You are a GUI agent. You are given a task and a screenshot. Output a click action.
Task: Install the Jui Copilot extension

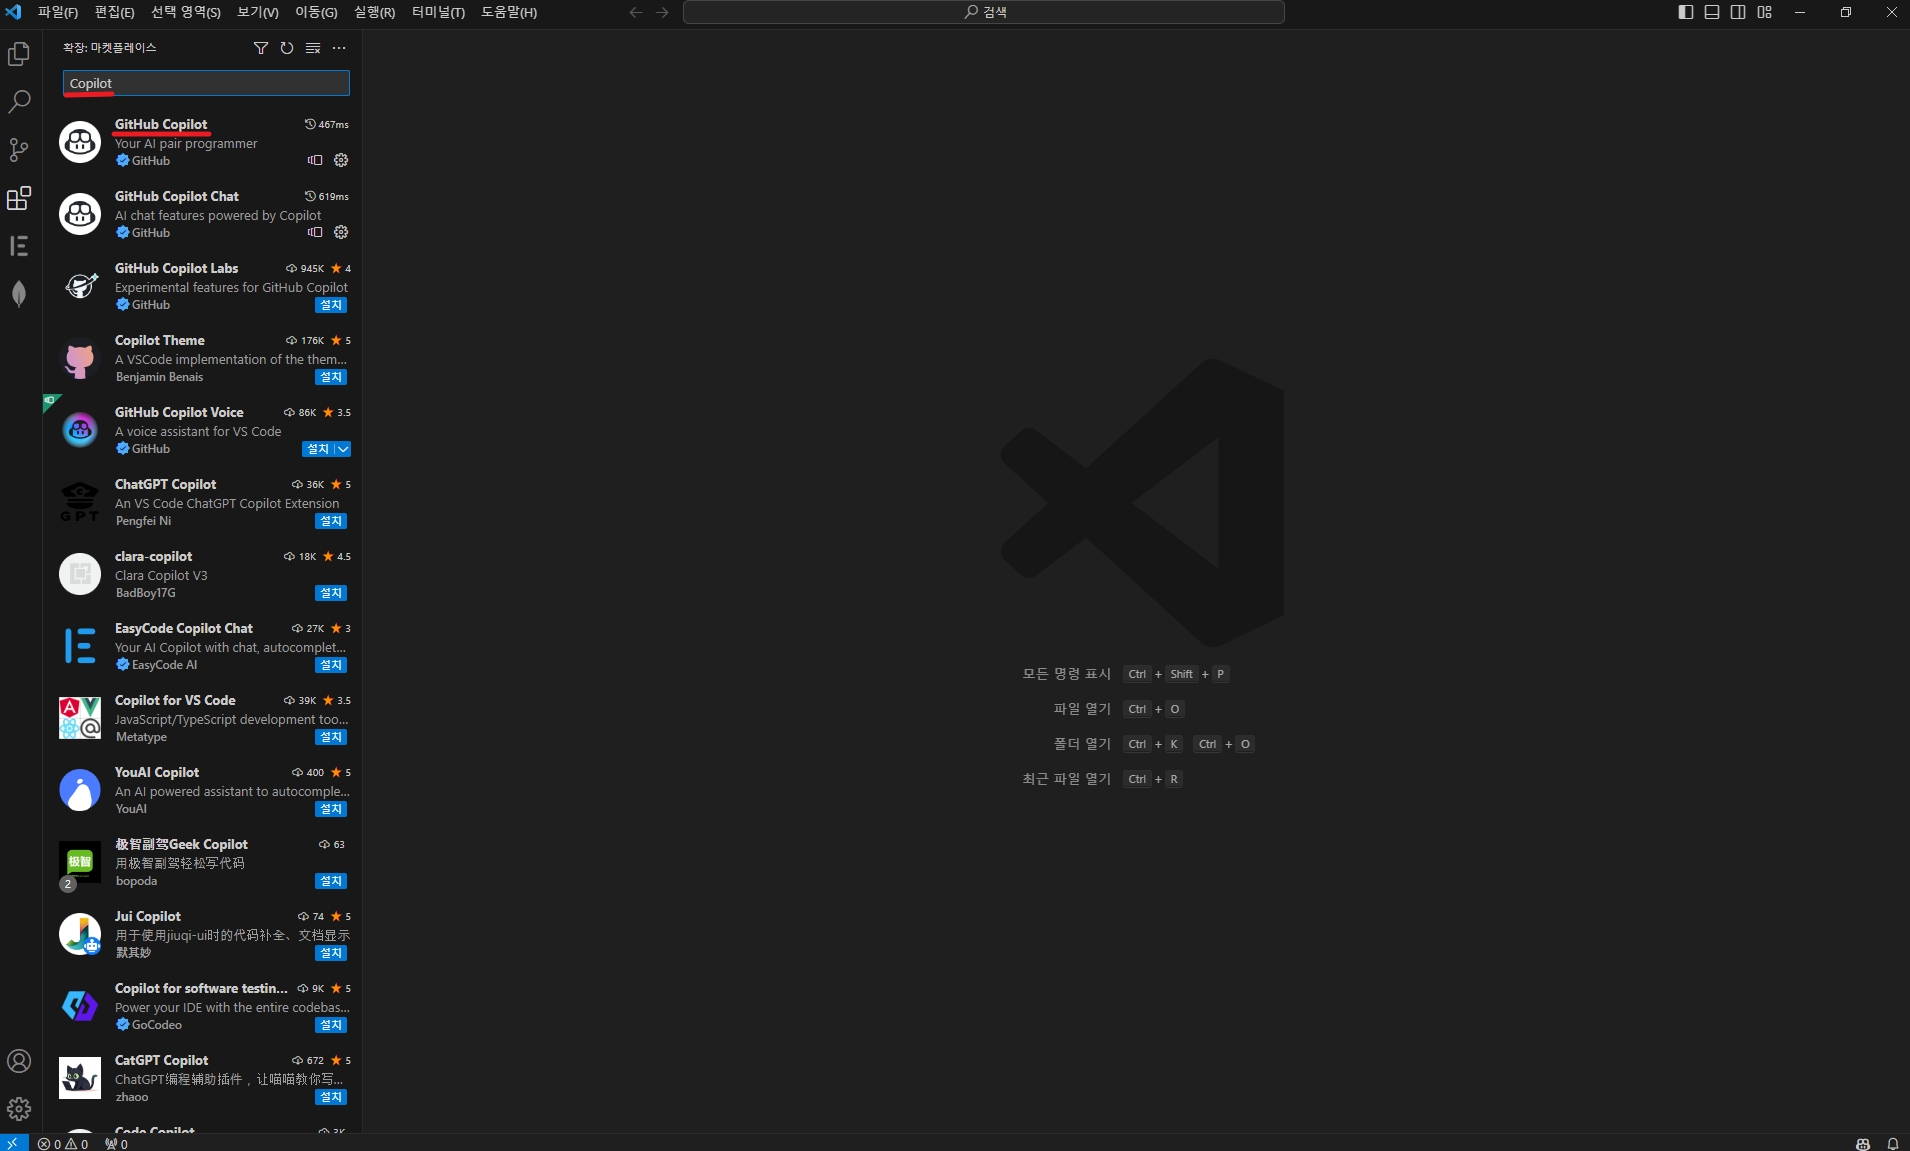point(331,953)
